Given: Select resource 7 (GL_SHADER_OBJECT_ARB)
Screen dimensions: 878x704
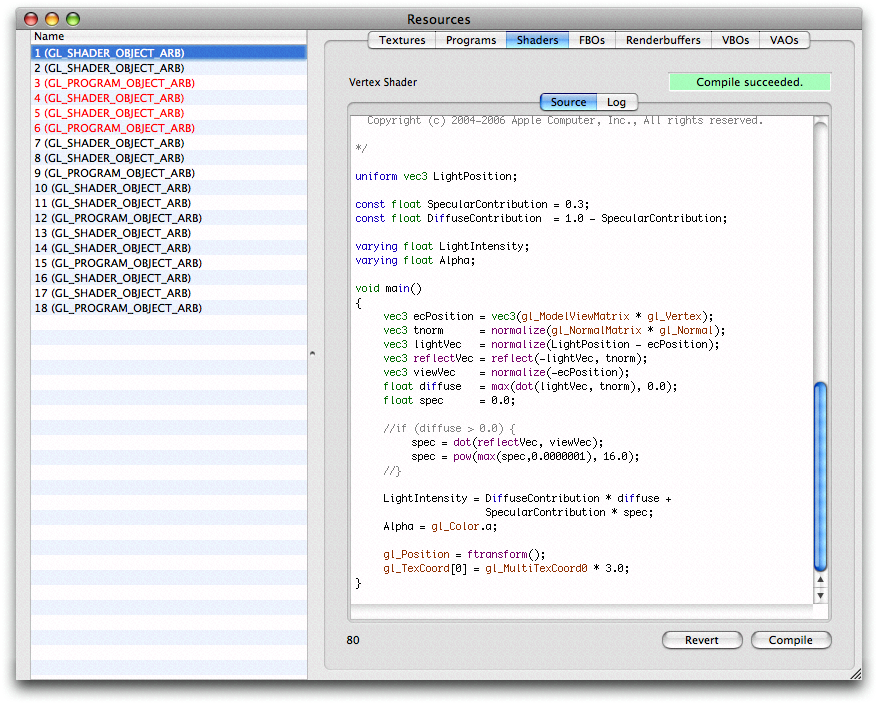Looking at the screenshot, I should [x=108, y=143].
